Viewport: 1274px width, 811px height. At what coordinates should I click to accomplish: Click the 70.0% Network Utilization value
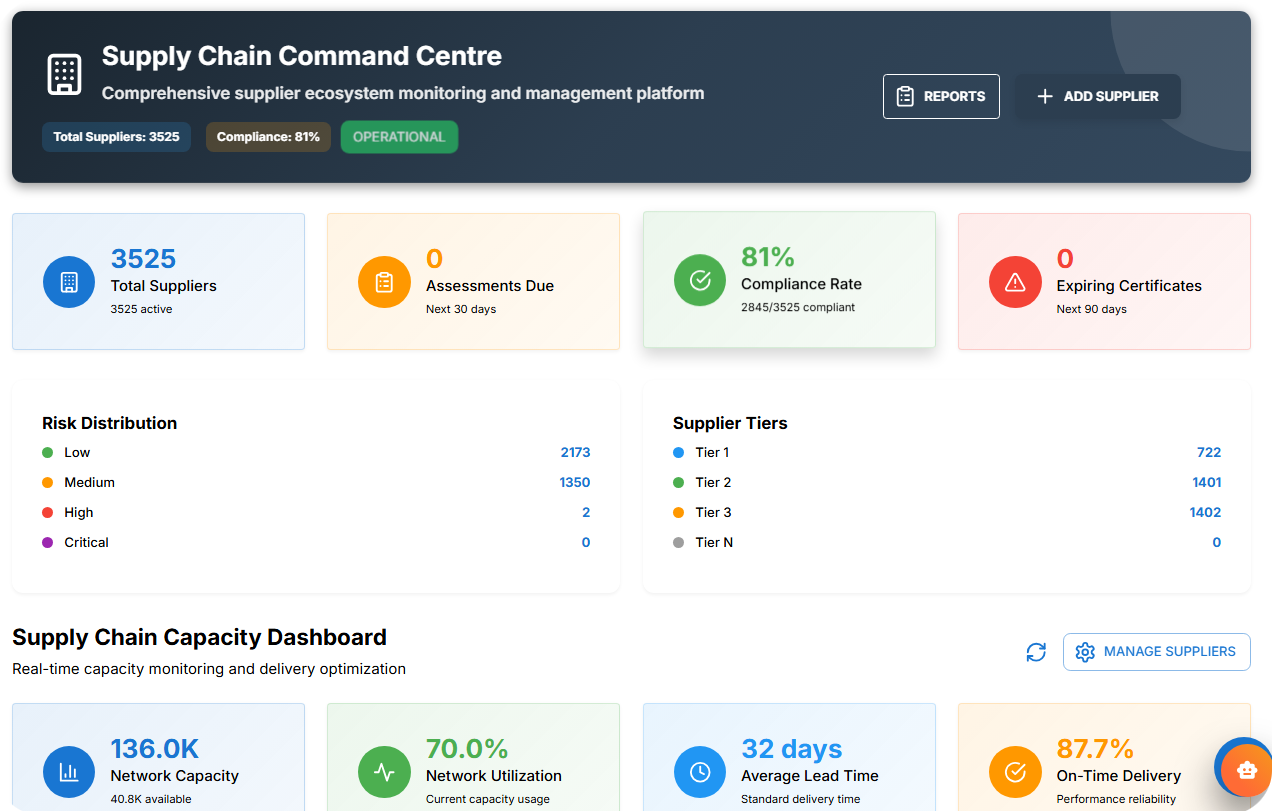click(467, 749)
